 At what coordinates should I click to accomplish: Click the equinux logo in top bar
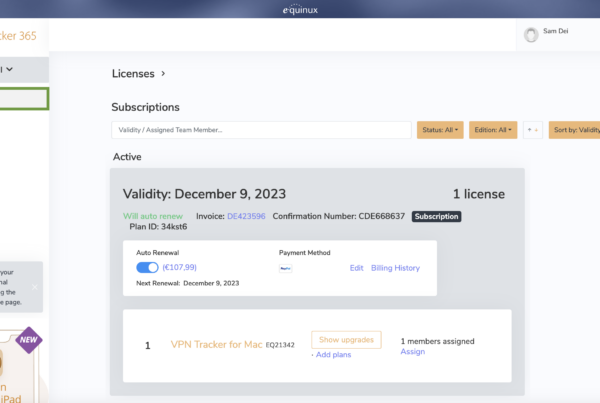pyautogui.click(x=300, y=9)
